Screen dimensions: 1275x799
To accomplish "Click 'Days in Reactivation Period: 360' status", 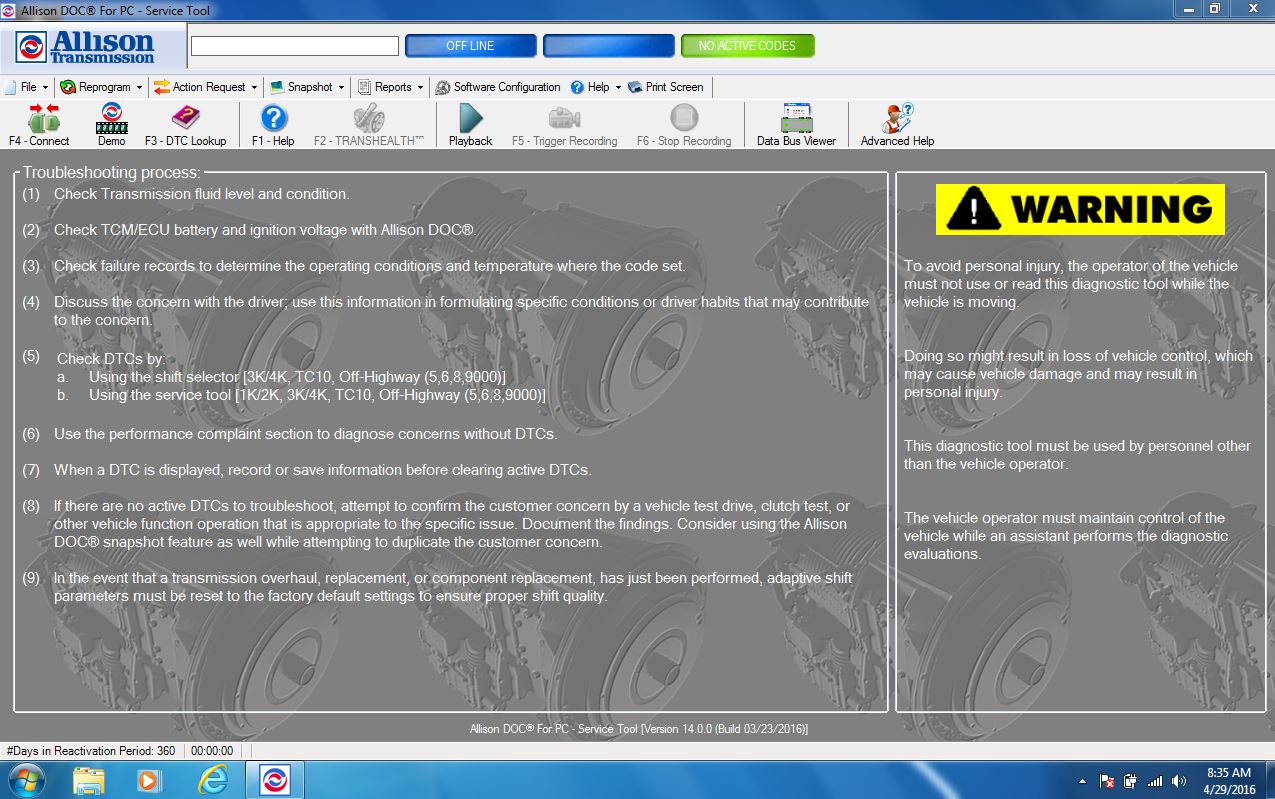I will pos(91,750).
